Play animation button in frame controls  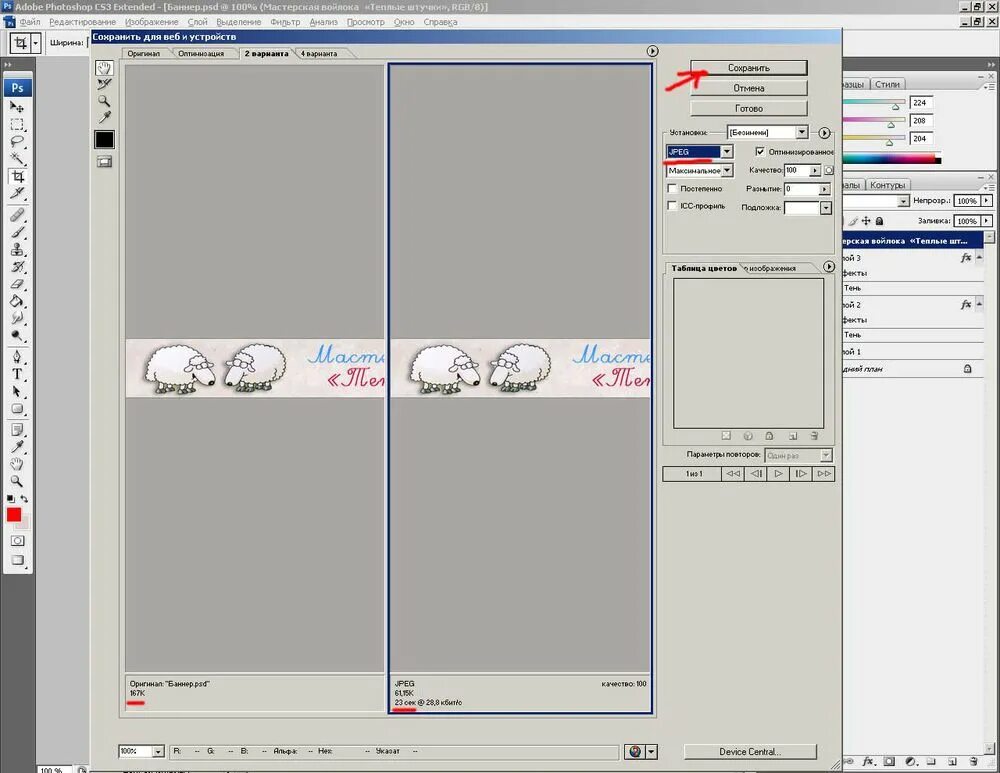pyautogui.click(x=778, y=474)
